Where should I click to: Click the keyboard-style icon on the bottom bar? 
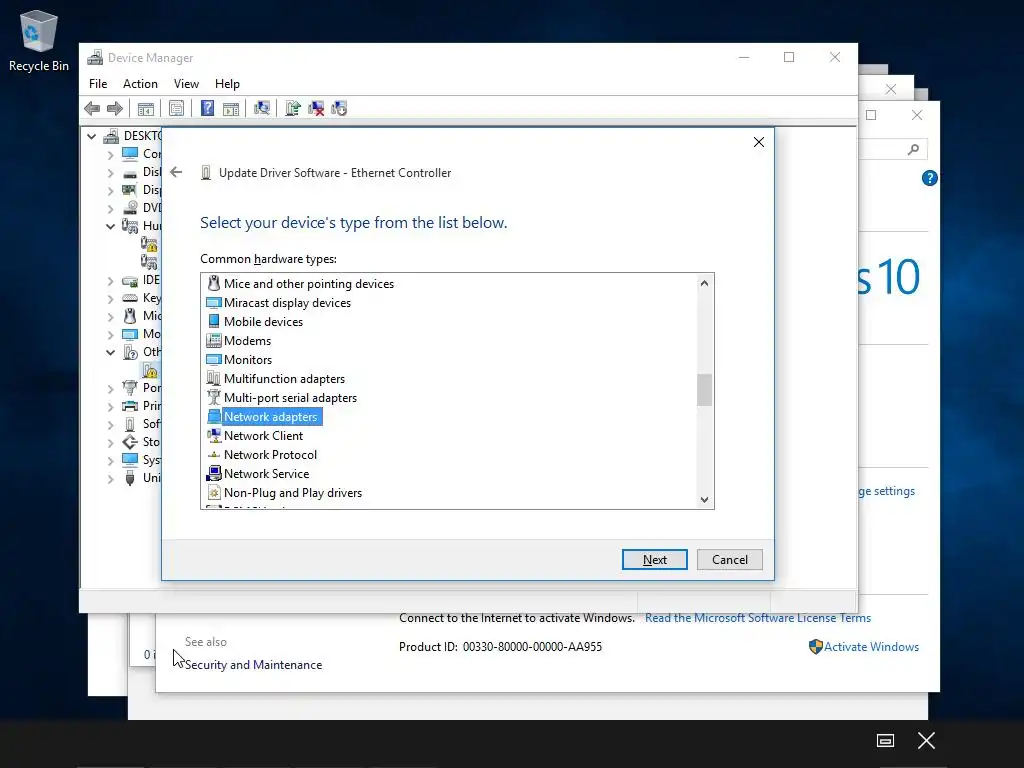pyautogui.click(x=885, y=740)
